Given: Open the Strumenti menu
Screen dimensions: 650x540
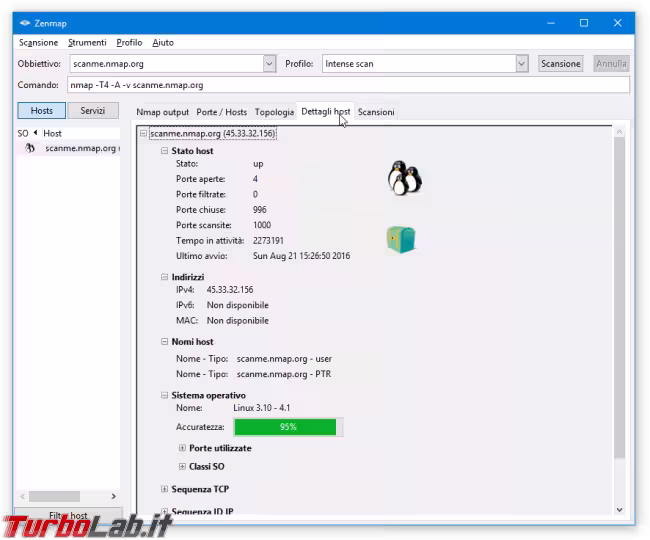Looking at the screenshot, I should point(87,43).
